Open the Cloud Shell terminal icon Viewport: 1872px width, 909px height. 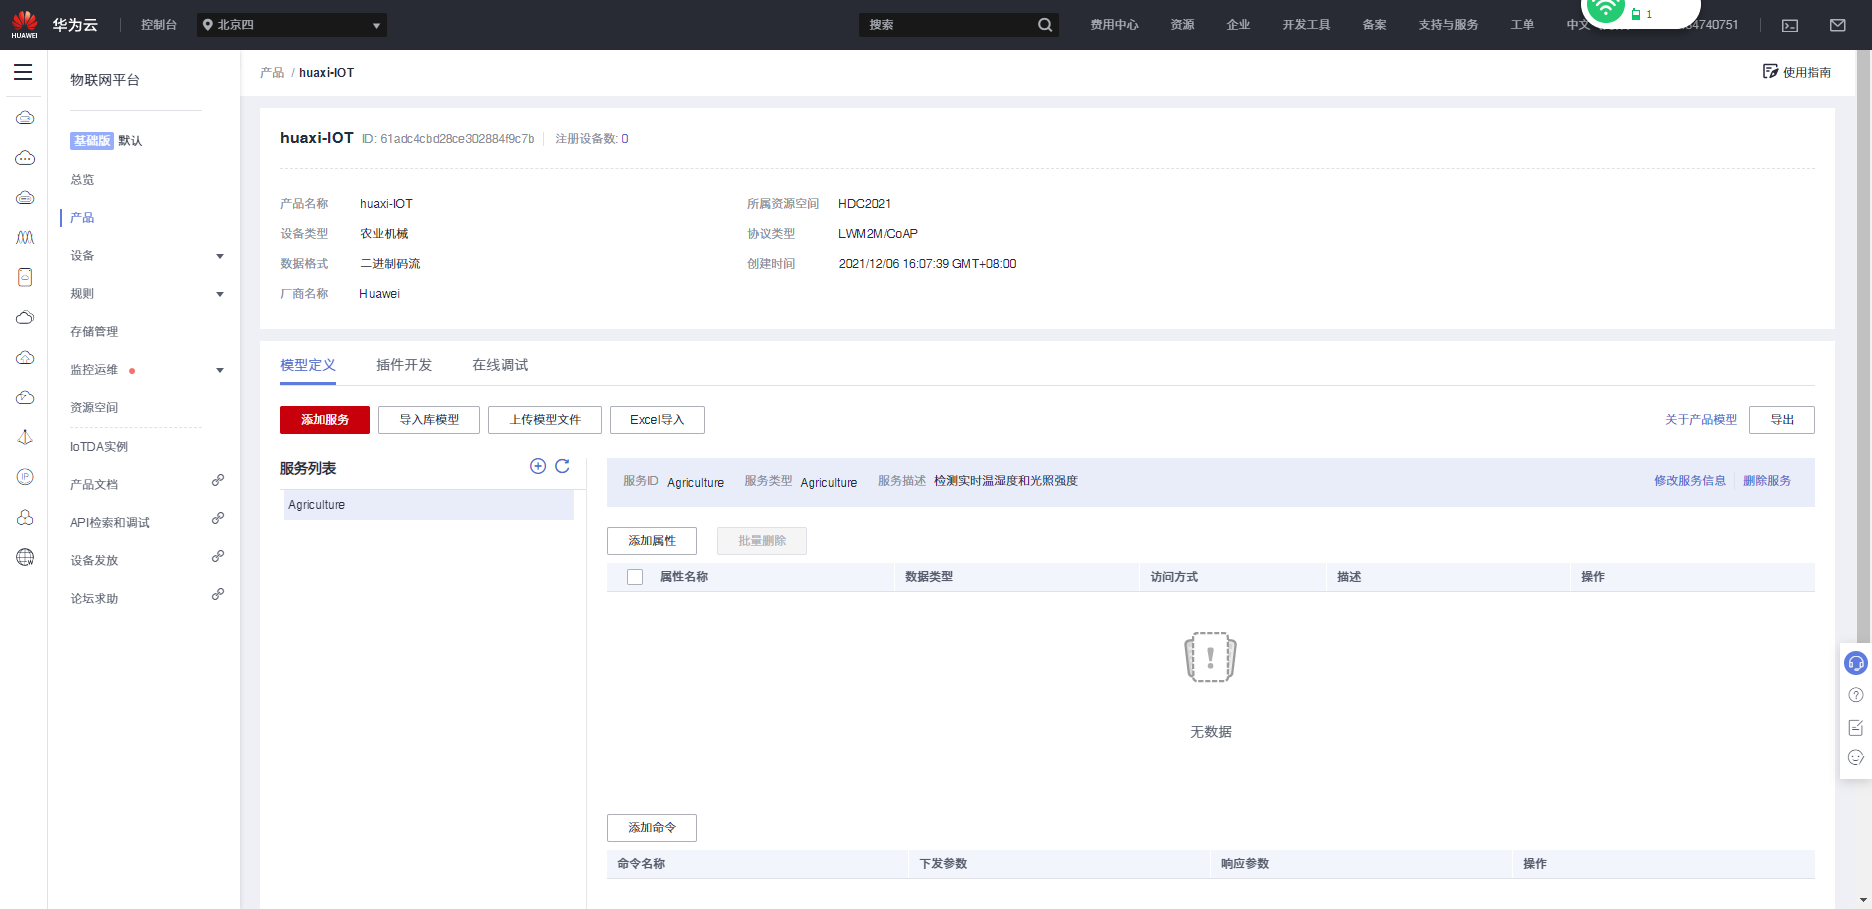pyautogui.click(x=1790, y=25)
